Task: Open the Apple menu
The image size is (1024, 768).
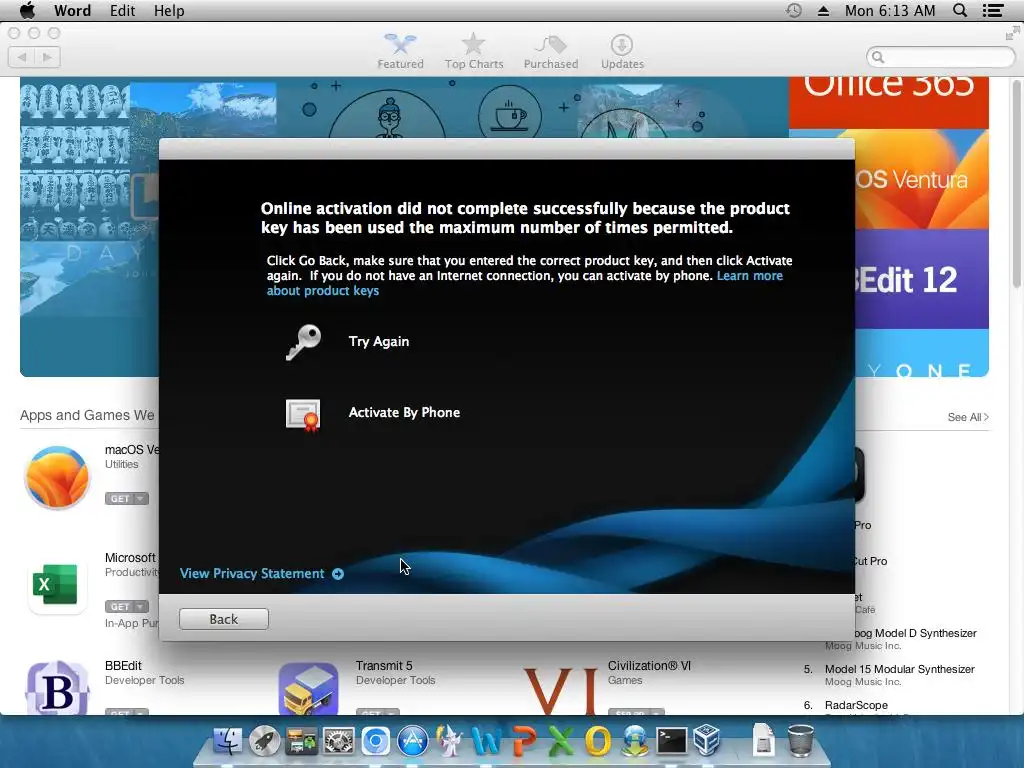Action: pos(27,10)
